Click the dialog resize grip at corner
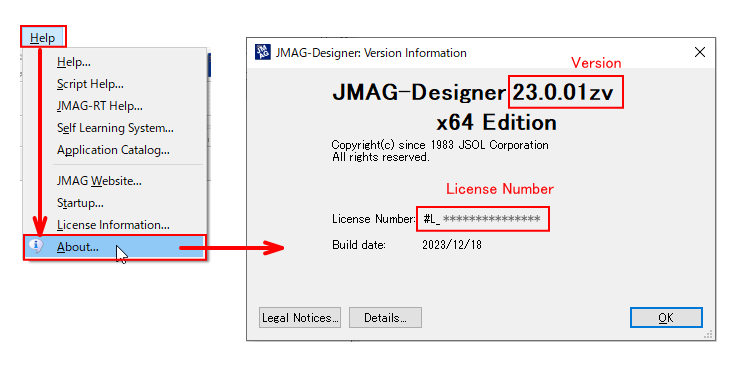 (x=709, y=334)
